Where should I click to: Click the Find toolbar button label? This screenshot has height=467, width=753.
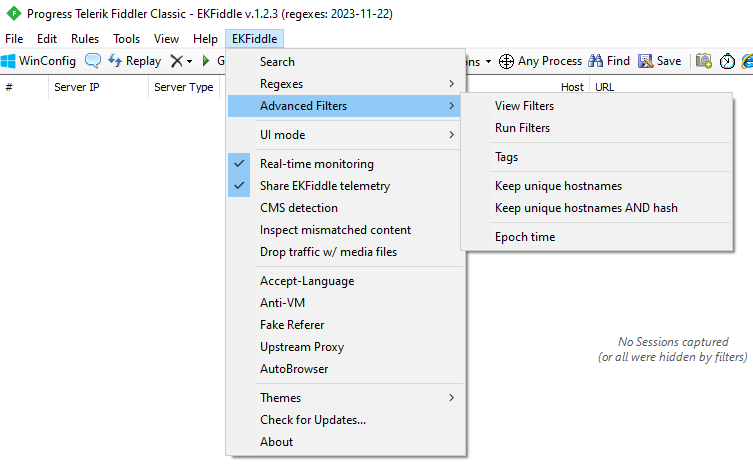(618, 61)
